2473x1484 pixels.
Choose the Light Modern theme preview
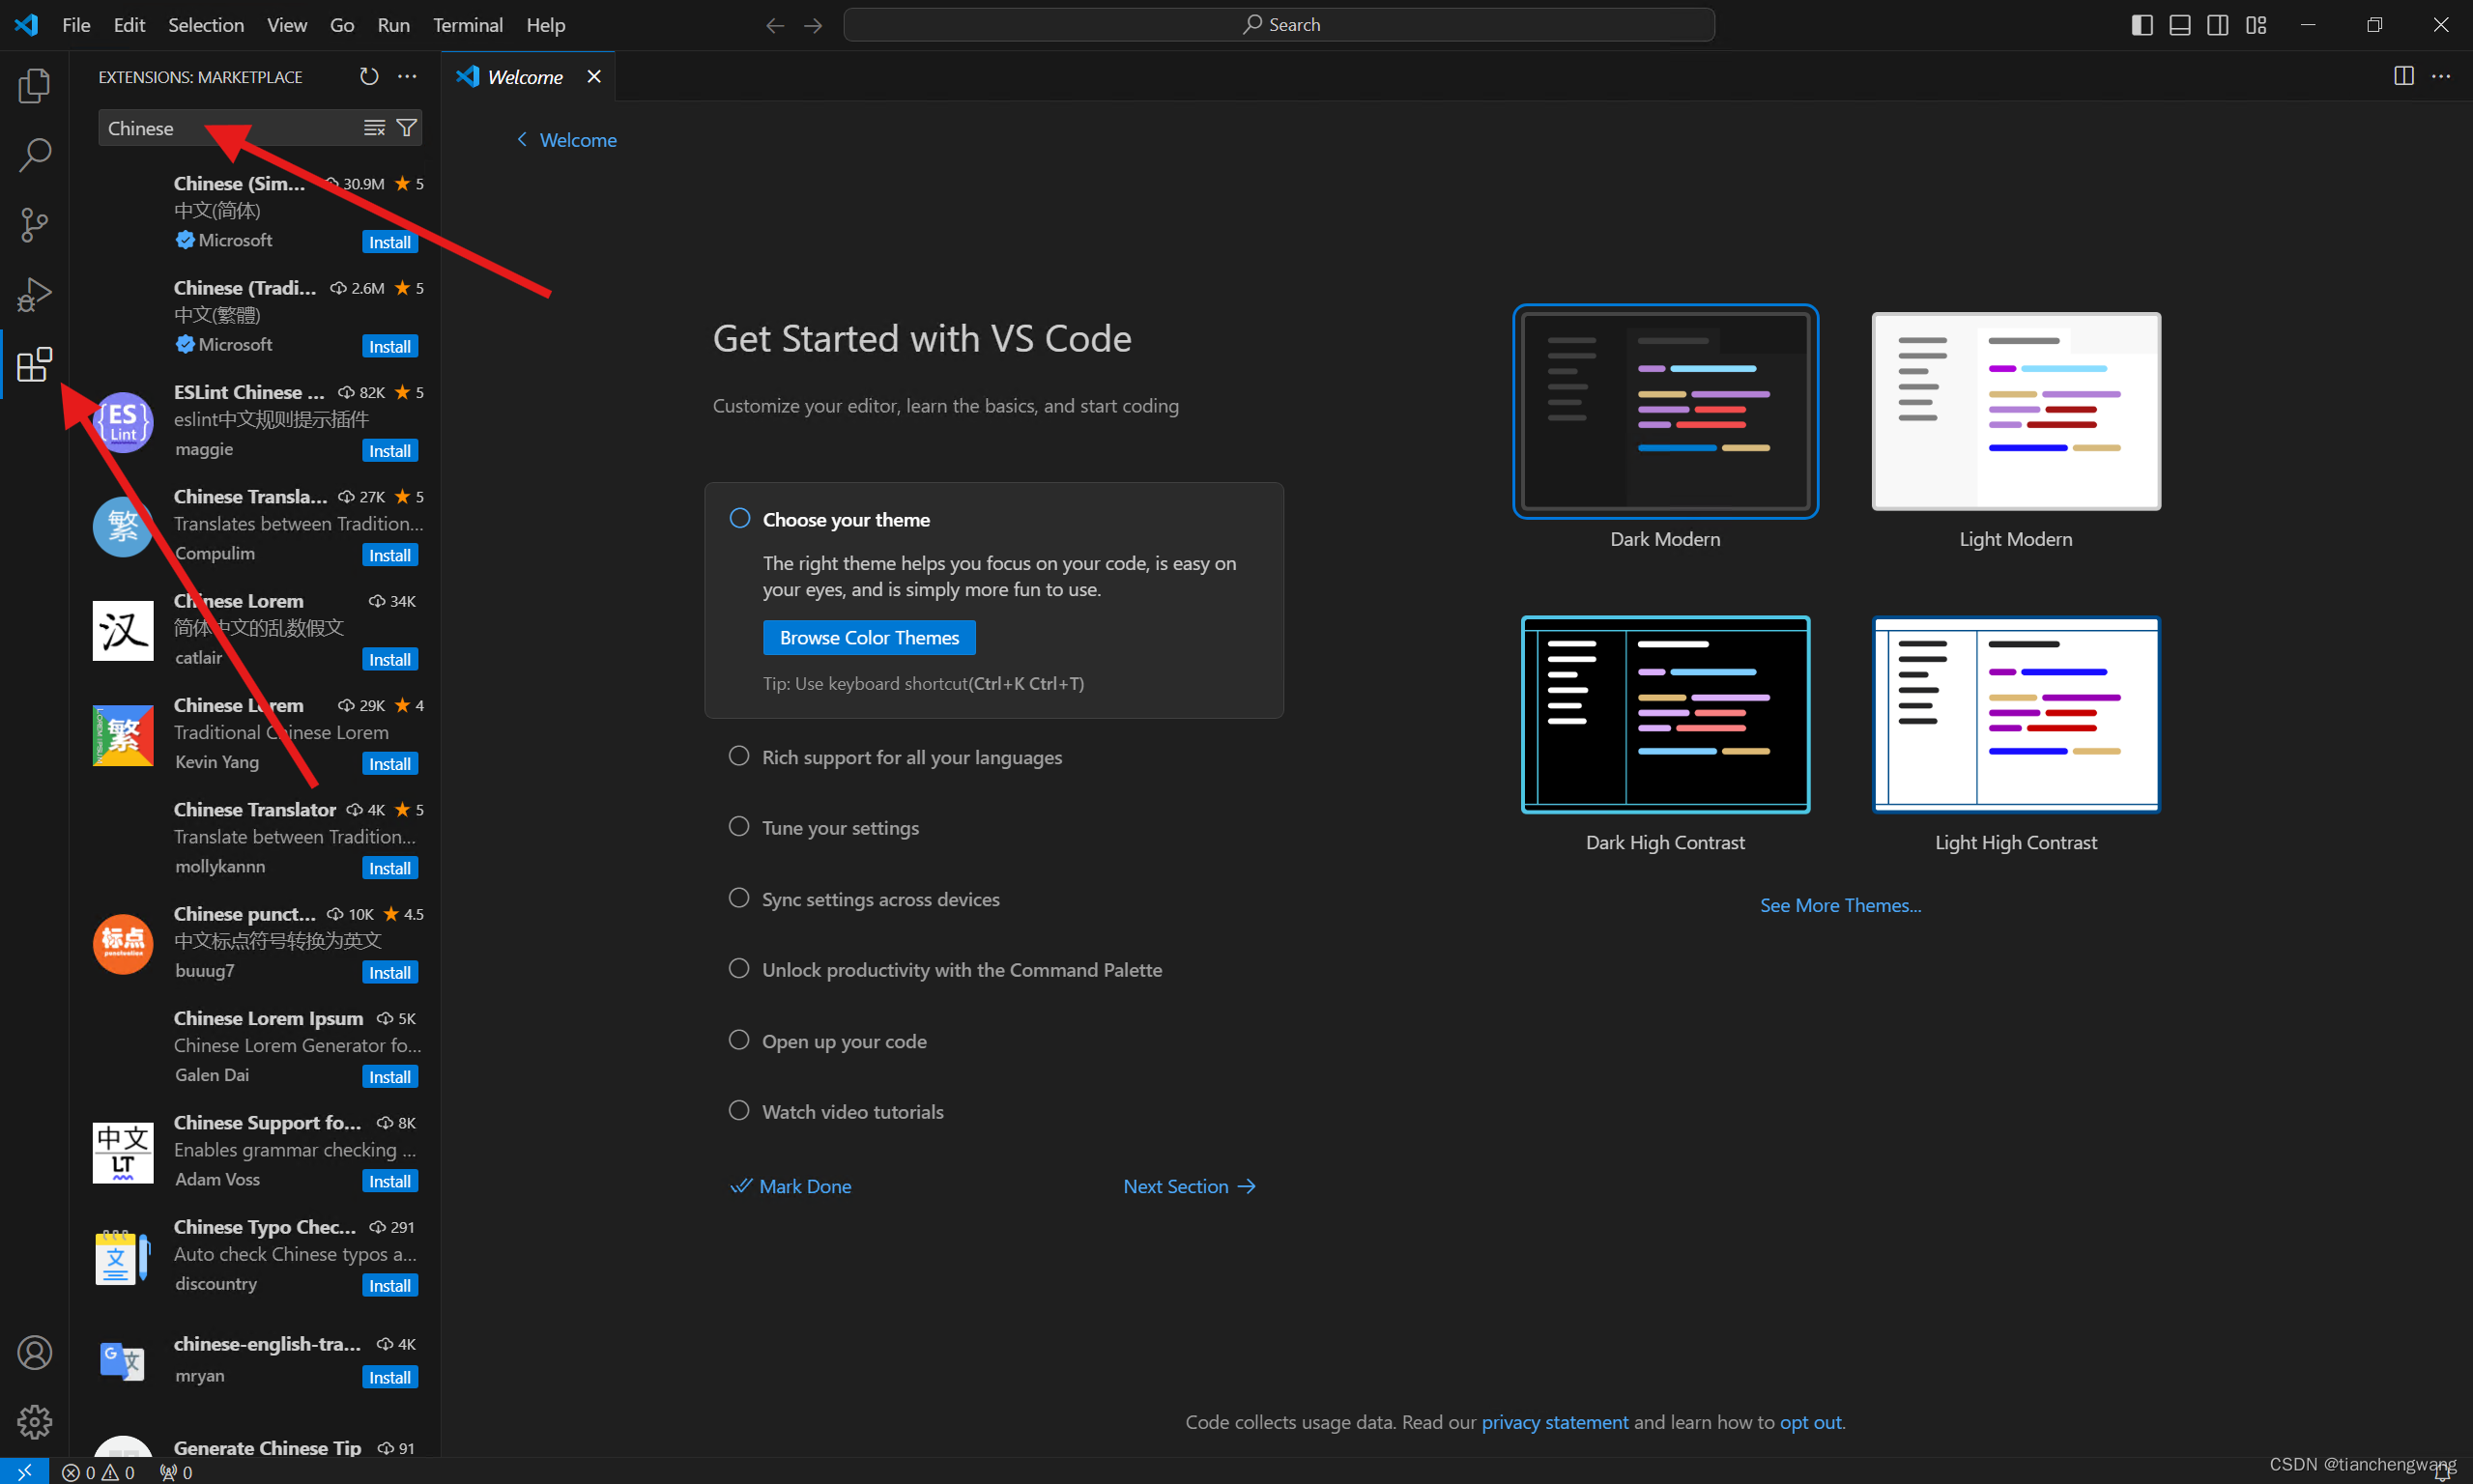[2016, 411]
